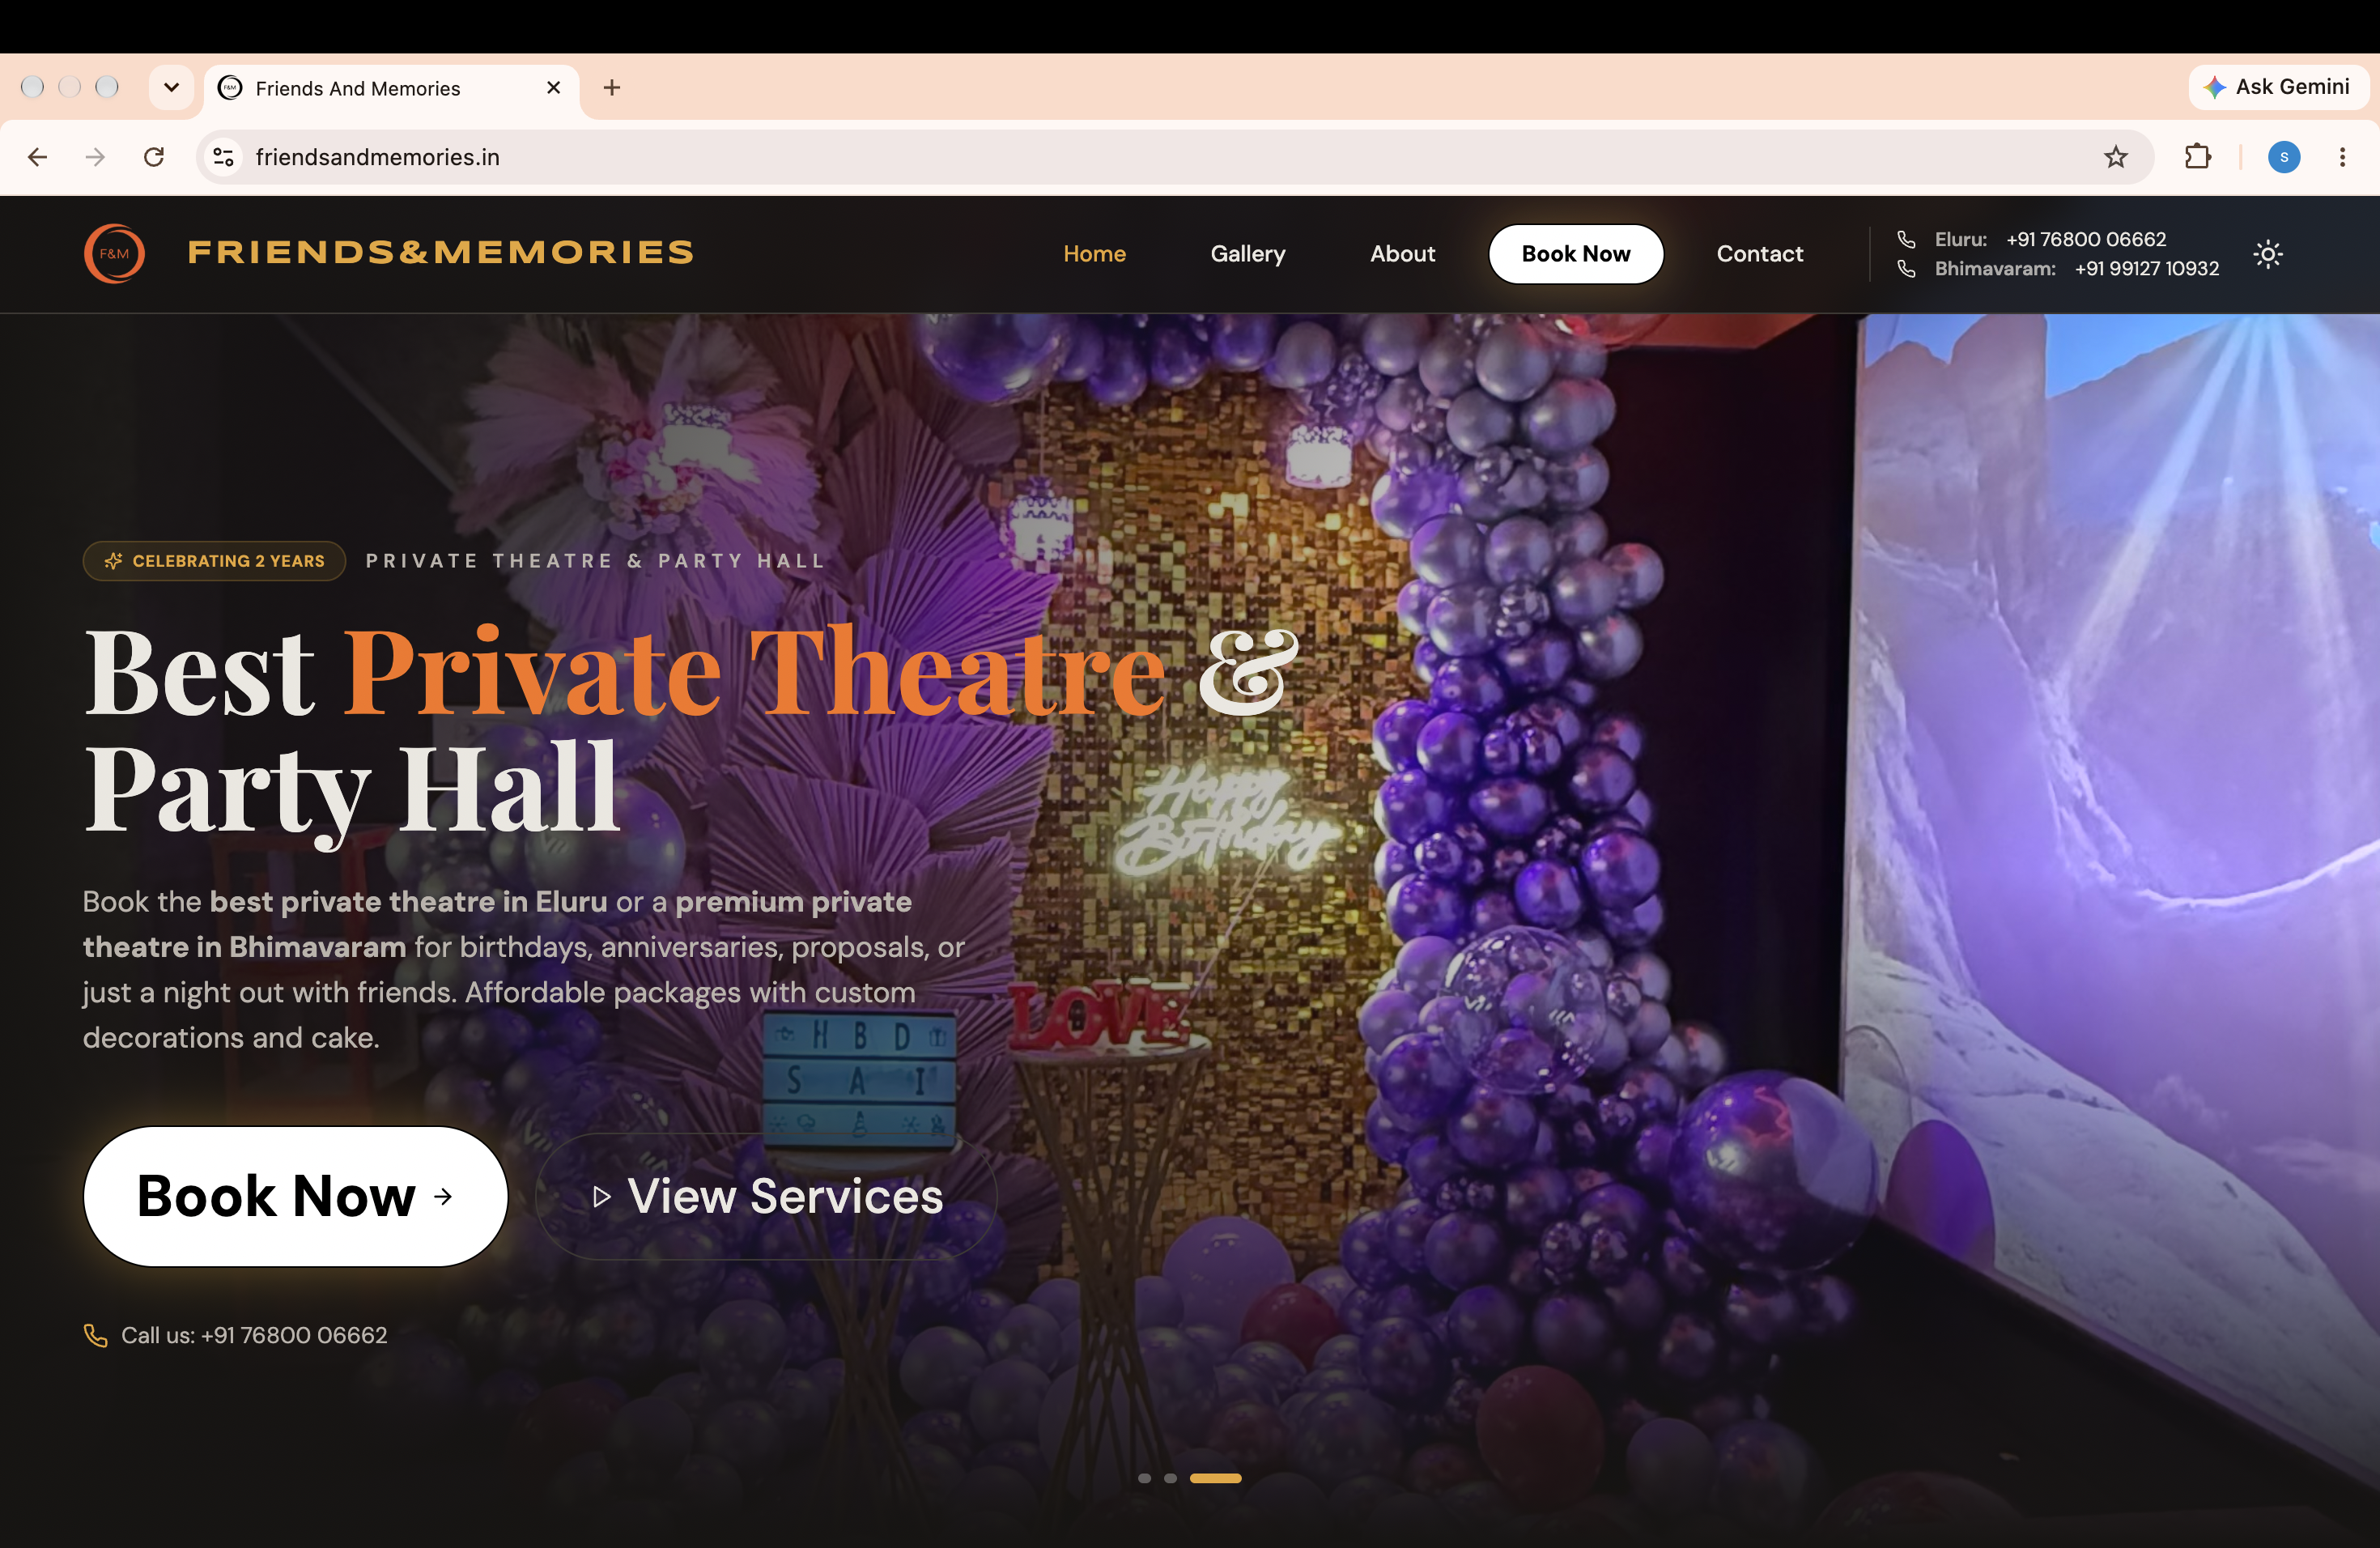Click the Call us +91 76800 06662 link
This screenshot has width=2380, height=1548.
pyautogui.click(x=254, y=1335)
